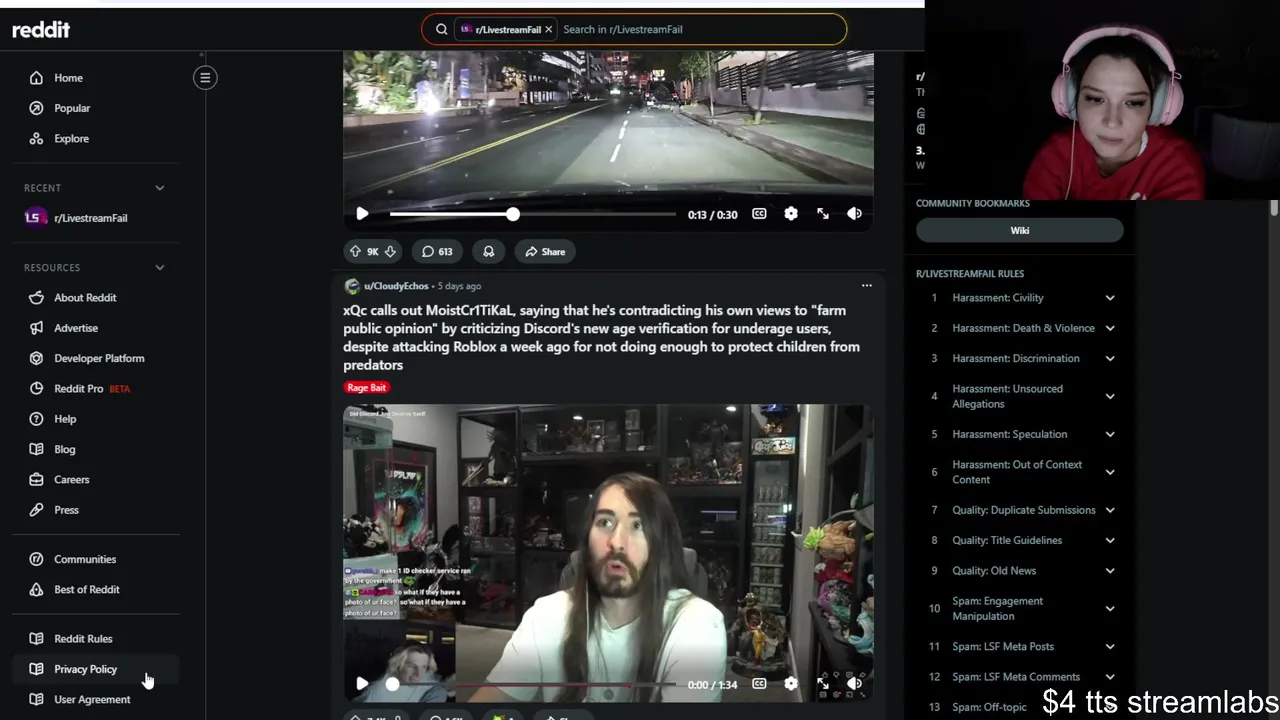
Task: Downvote the top post with 9K
Action: pos(390,252)
